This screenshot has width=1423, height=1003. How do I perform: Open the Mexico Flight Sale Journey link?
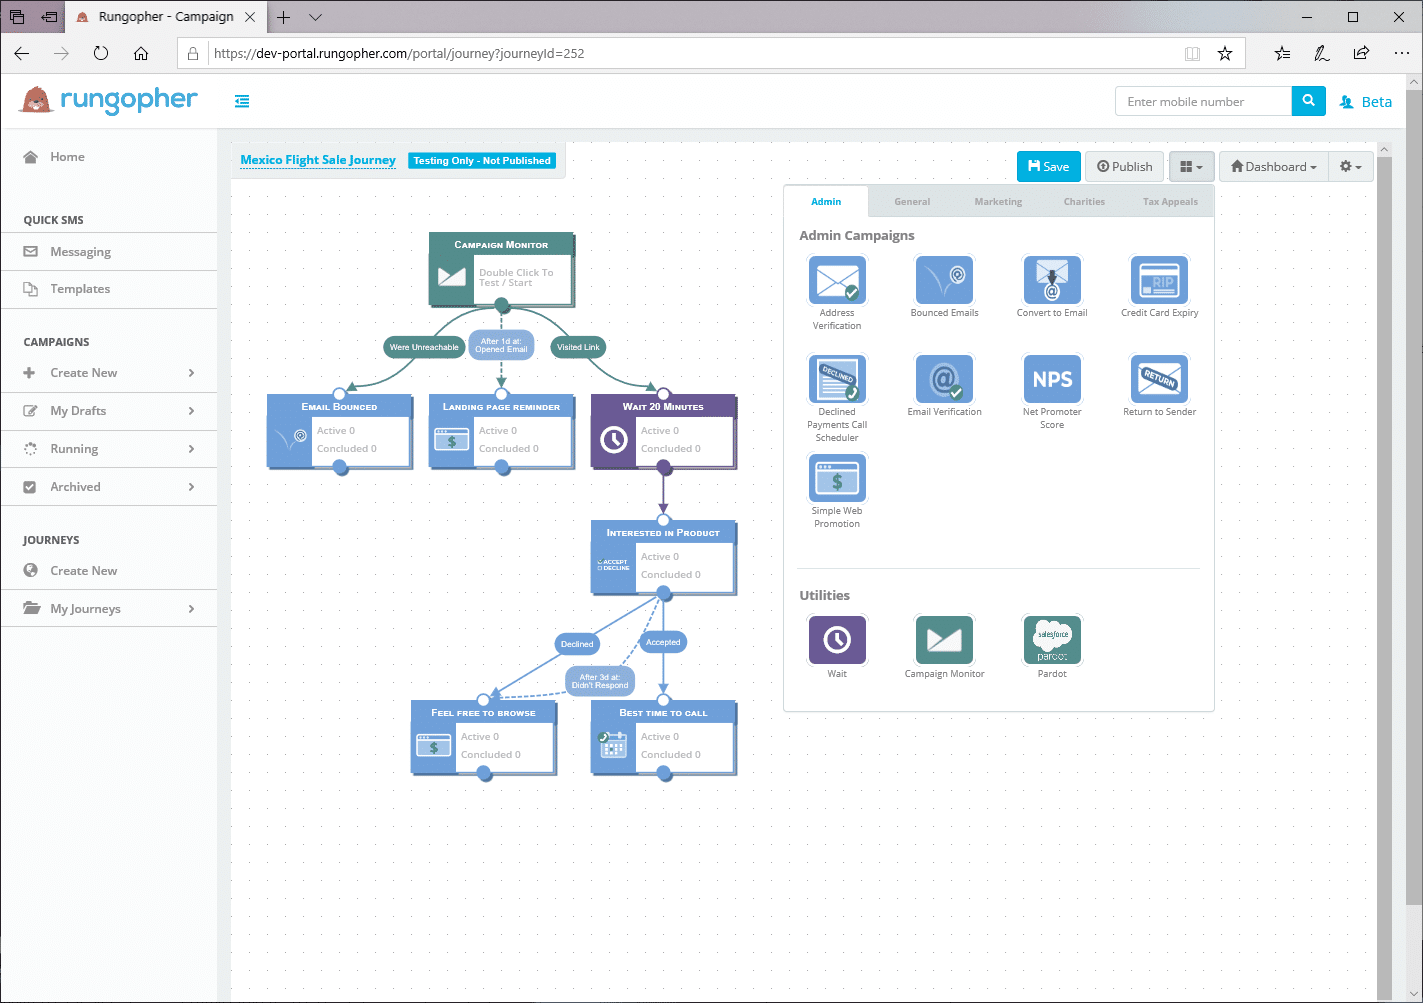(x=318, y=160)
